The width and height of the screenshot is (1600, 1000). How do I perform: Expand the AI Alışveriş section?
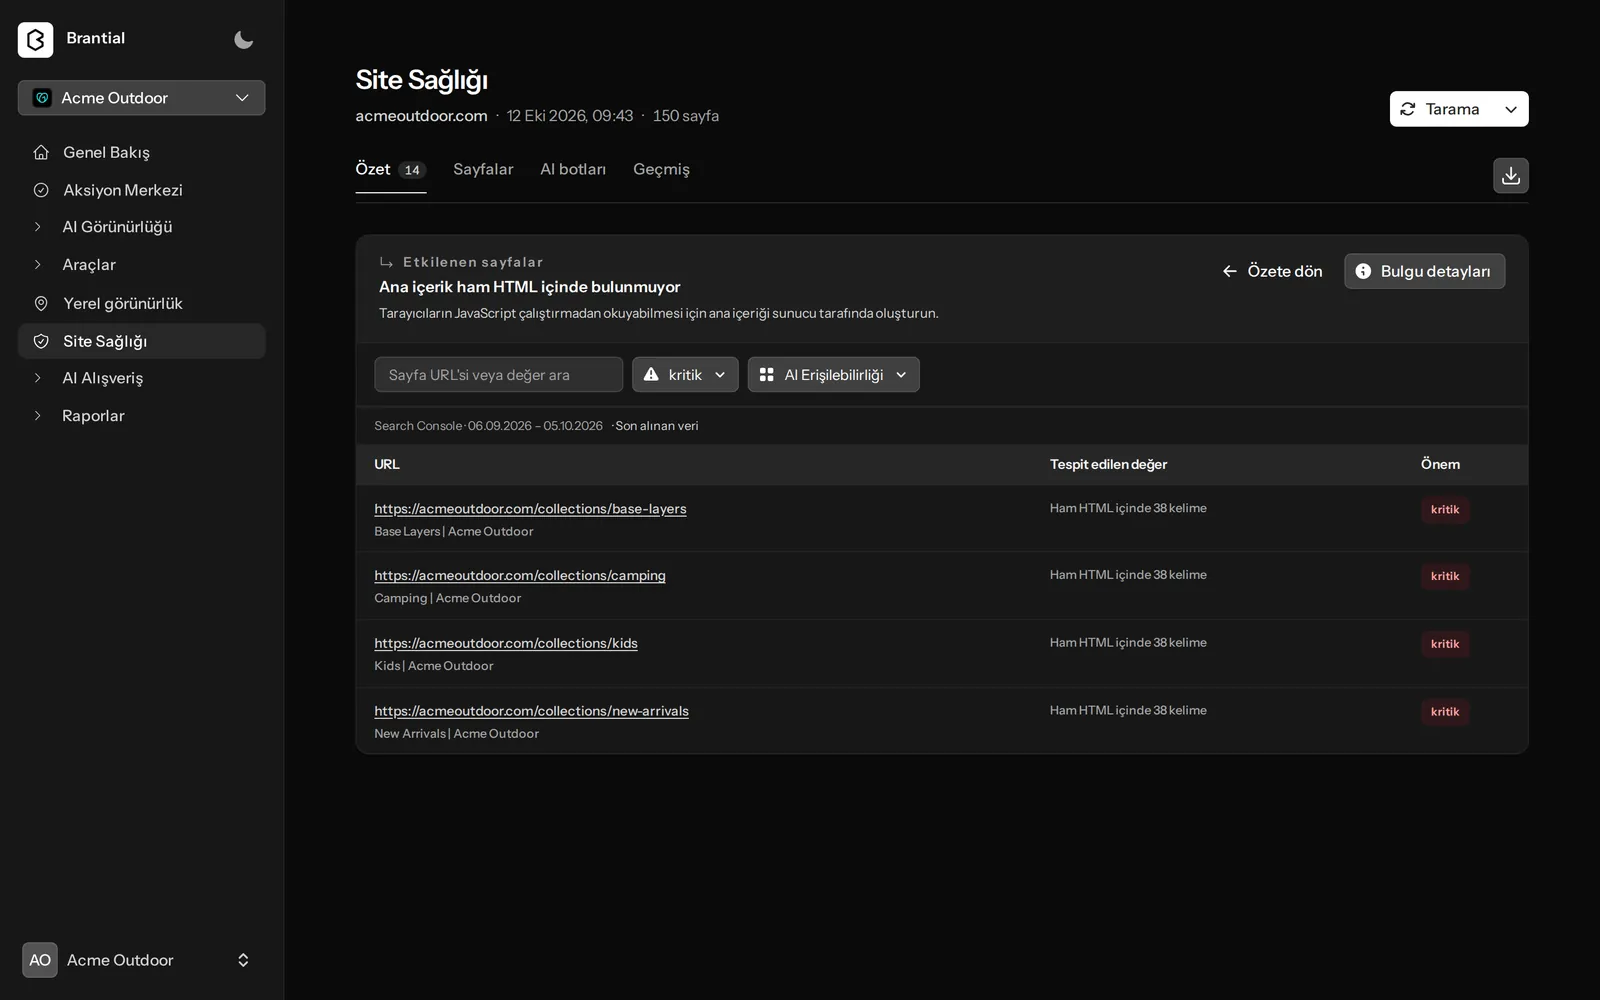[141, 378]
